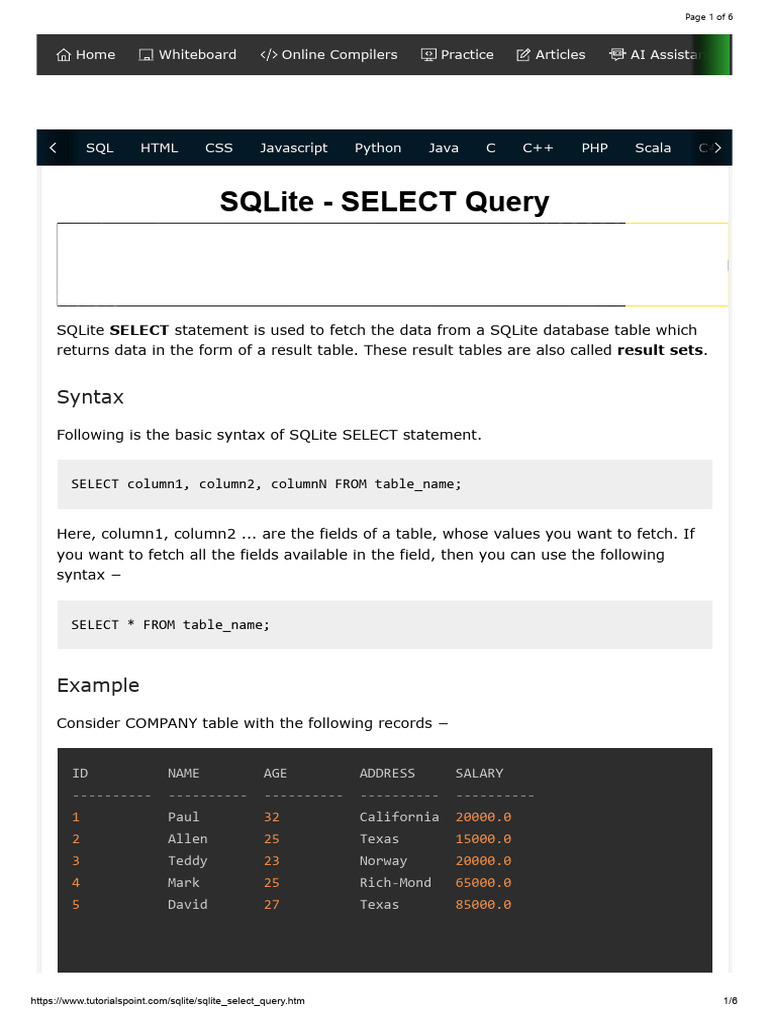Image resolution: width=768 pixels, height=1024 pixels.
Task: Click the Articles pencil-edit icon
Action: click(x=523, y=55)
